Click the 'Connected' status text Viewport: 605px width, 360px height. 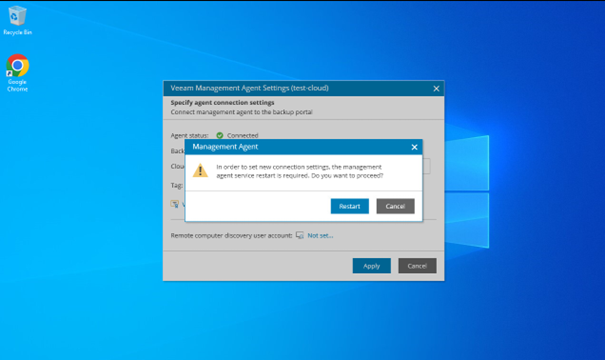tap(242, 135)
